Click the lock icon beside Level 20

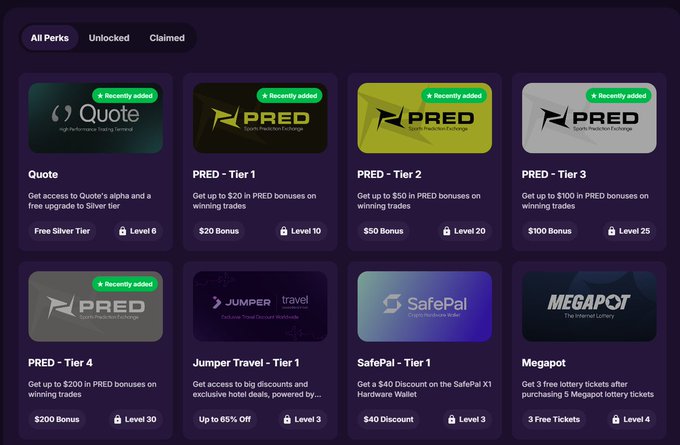[x=447, y=231]
